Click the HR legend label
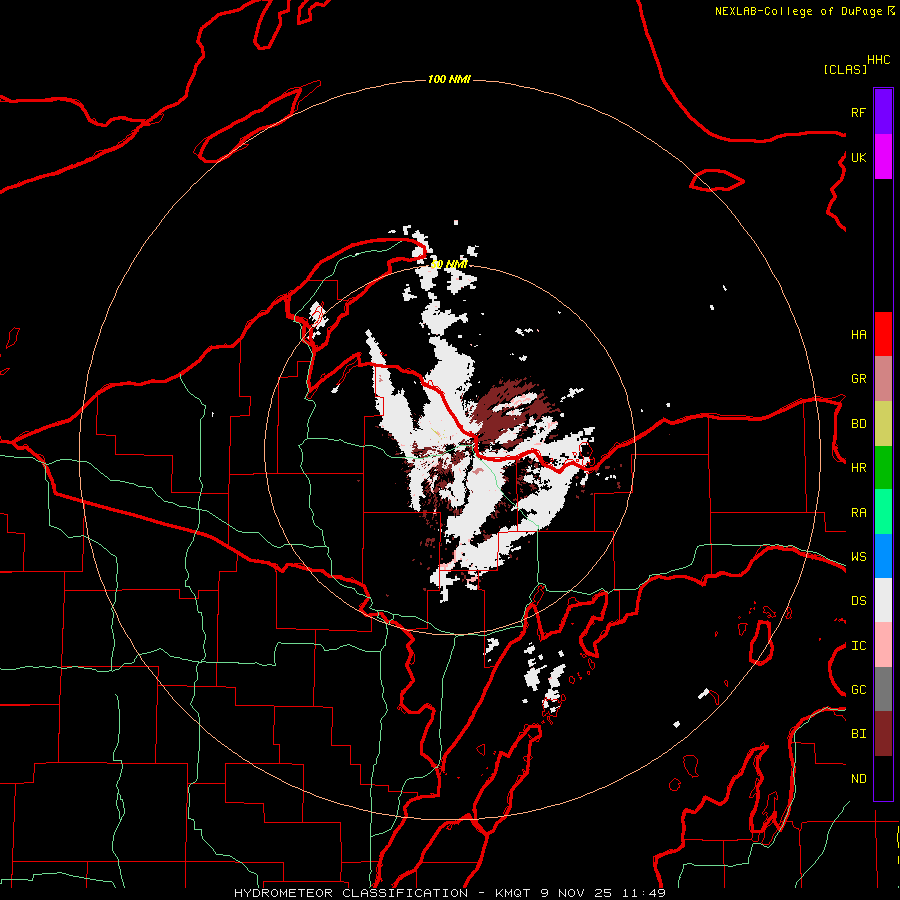 (858, 468)
